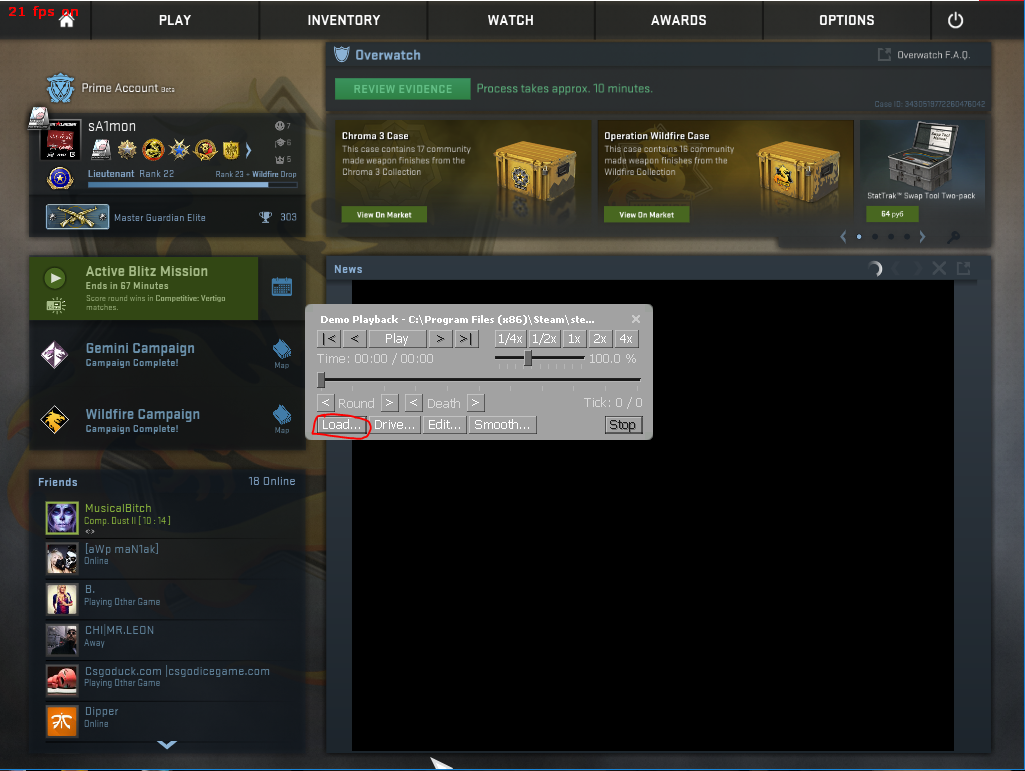Select friend Csgoduck.com

click(171, 680)
